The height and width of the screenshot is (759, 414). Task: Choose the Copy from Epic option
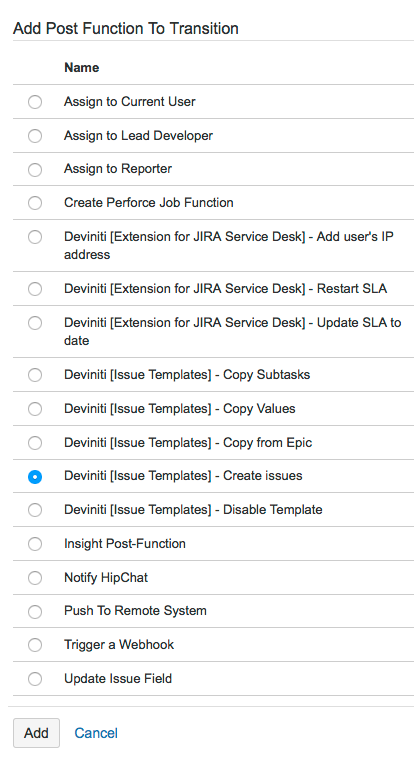coord(35,443)
